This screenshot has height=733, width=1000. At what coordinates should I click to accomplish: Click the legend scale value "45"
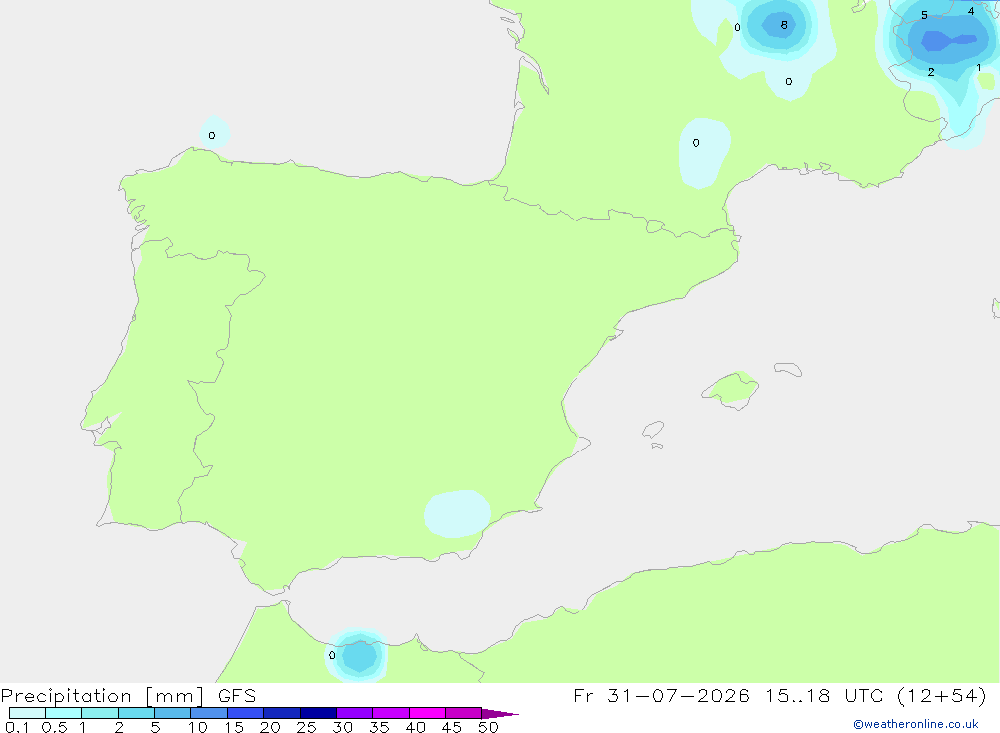(452, 727)
